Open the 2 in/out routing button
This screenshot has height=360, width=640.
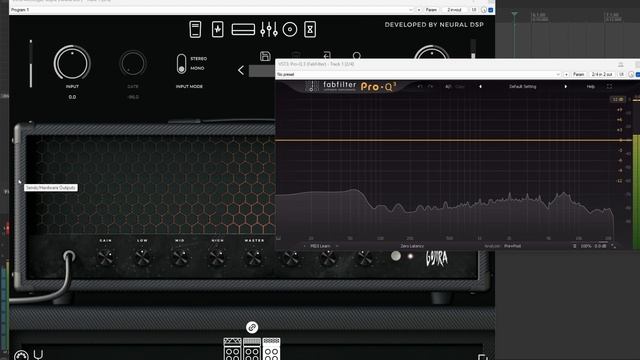tap(454, 10)
